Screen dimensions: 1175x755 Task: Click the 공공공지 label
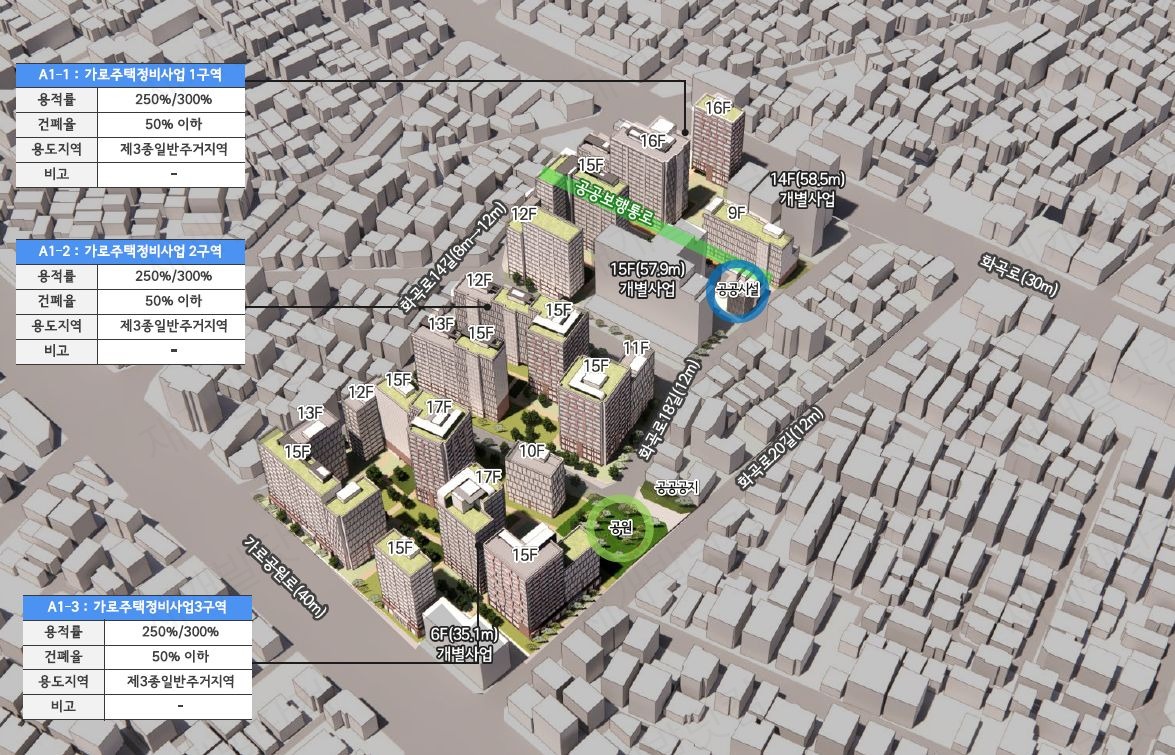coord(676,488)
